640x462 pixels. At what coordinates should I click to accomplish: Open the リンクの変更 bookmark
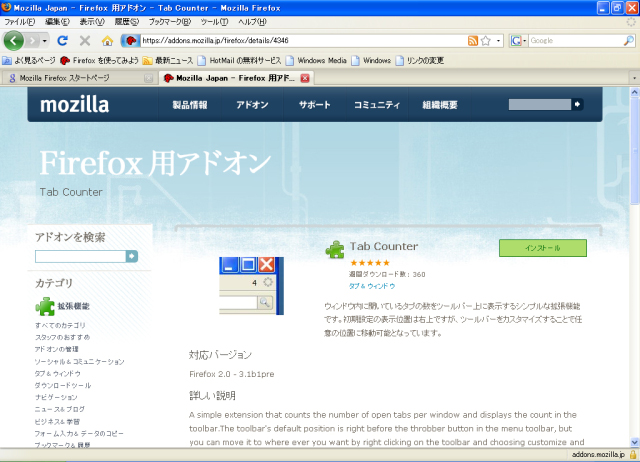pos(420,61)
